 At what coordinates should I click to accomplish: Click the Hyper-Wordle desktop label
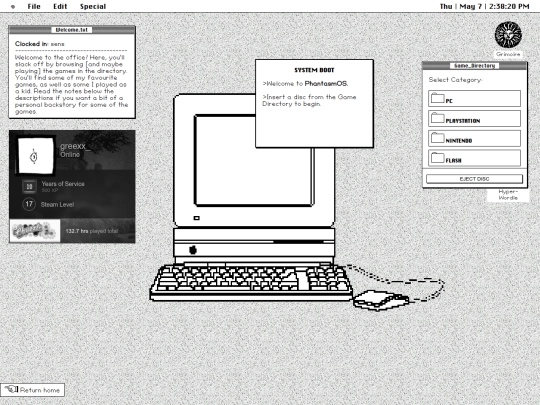click(508, 195)
